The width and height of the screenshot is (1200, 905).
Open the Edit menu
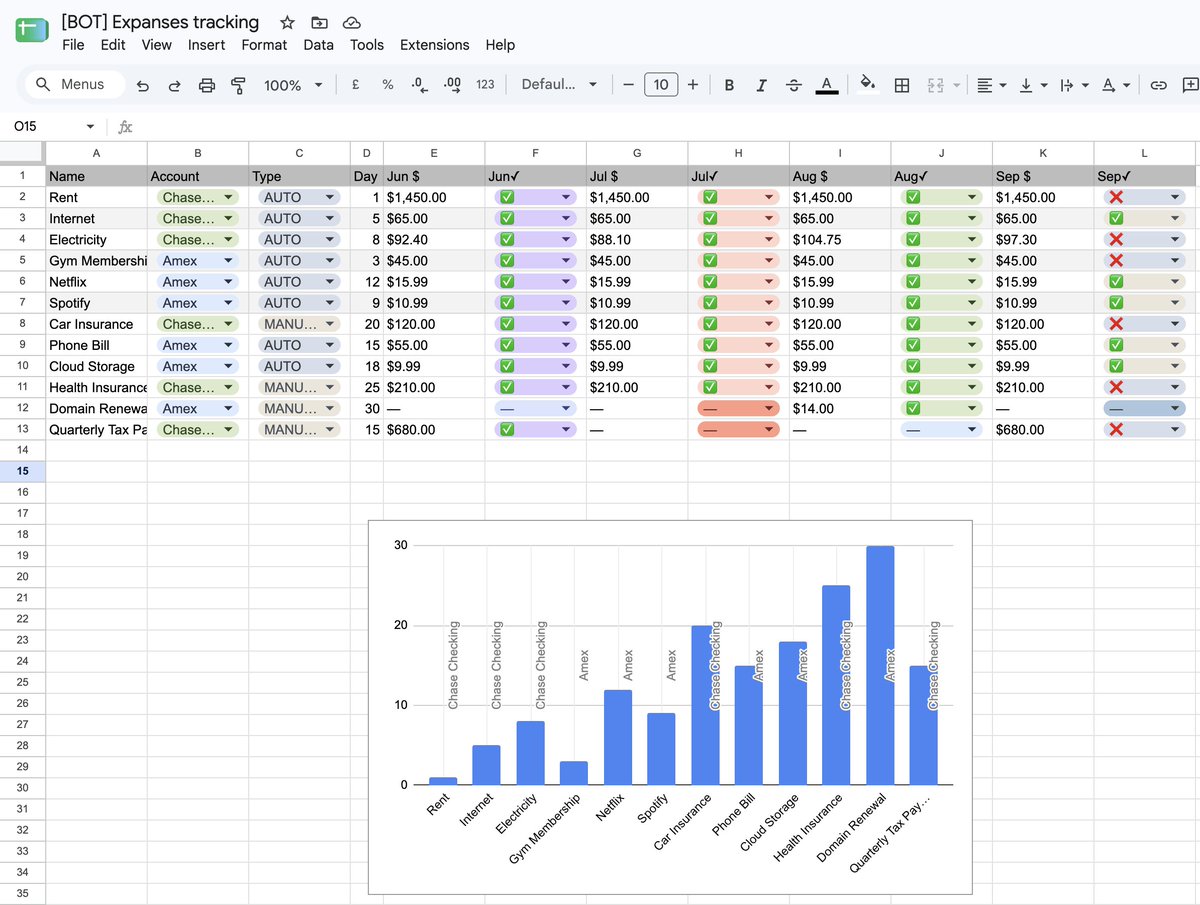click(113, 45)
